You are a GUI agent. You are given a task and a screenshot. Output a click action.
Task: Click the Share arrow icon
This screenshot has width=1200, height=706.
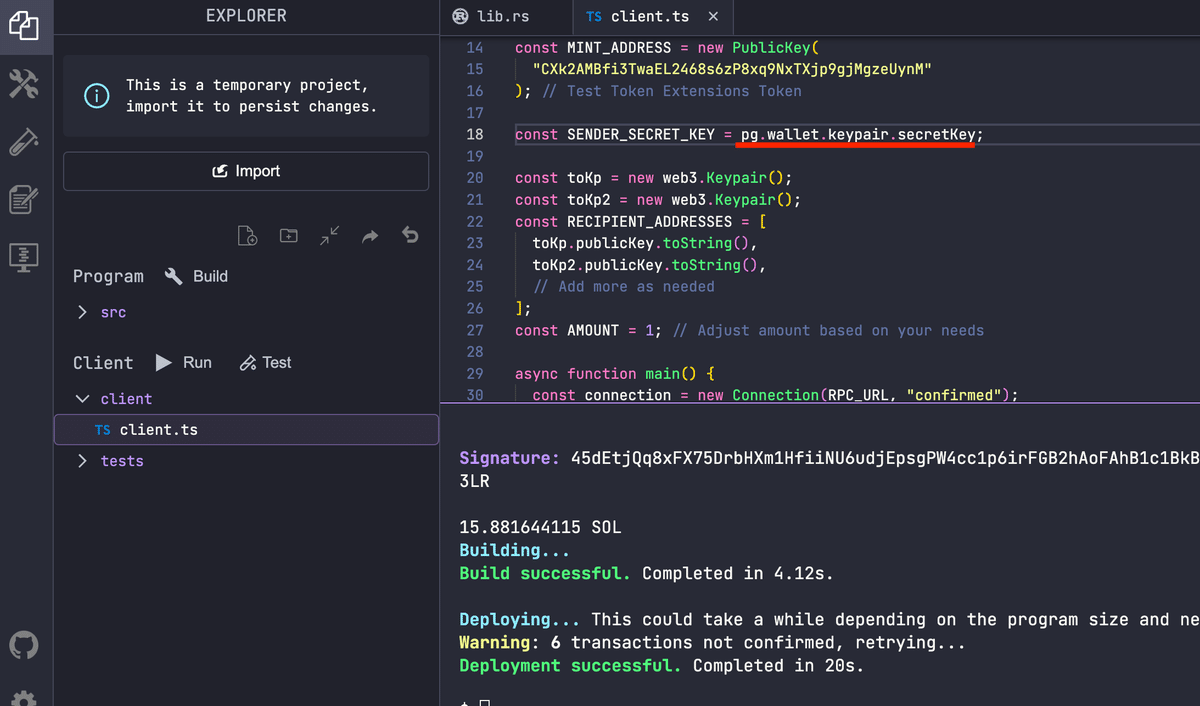point(370,236)
